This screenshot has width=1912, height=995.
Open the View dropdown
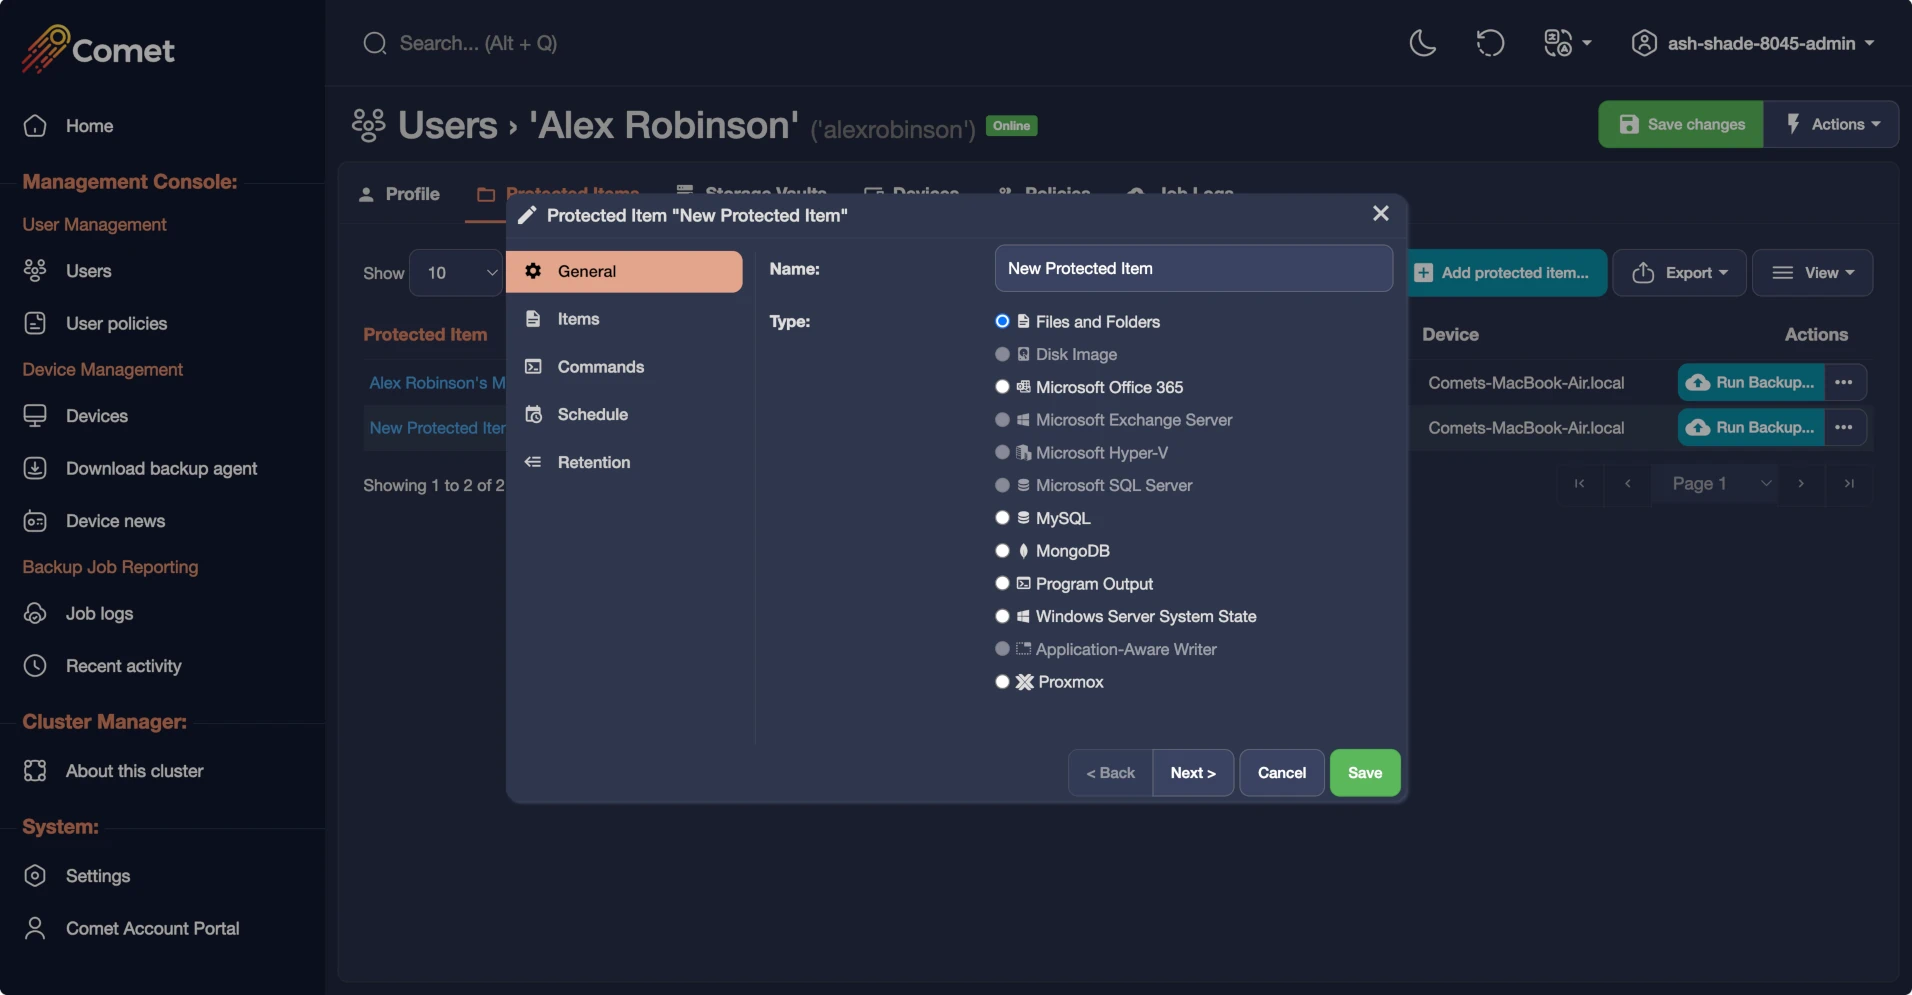click(1812, 273)
